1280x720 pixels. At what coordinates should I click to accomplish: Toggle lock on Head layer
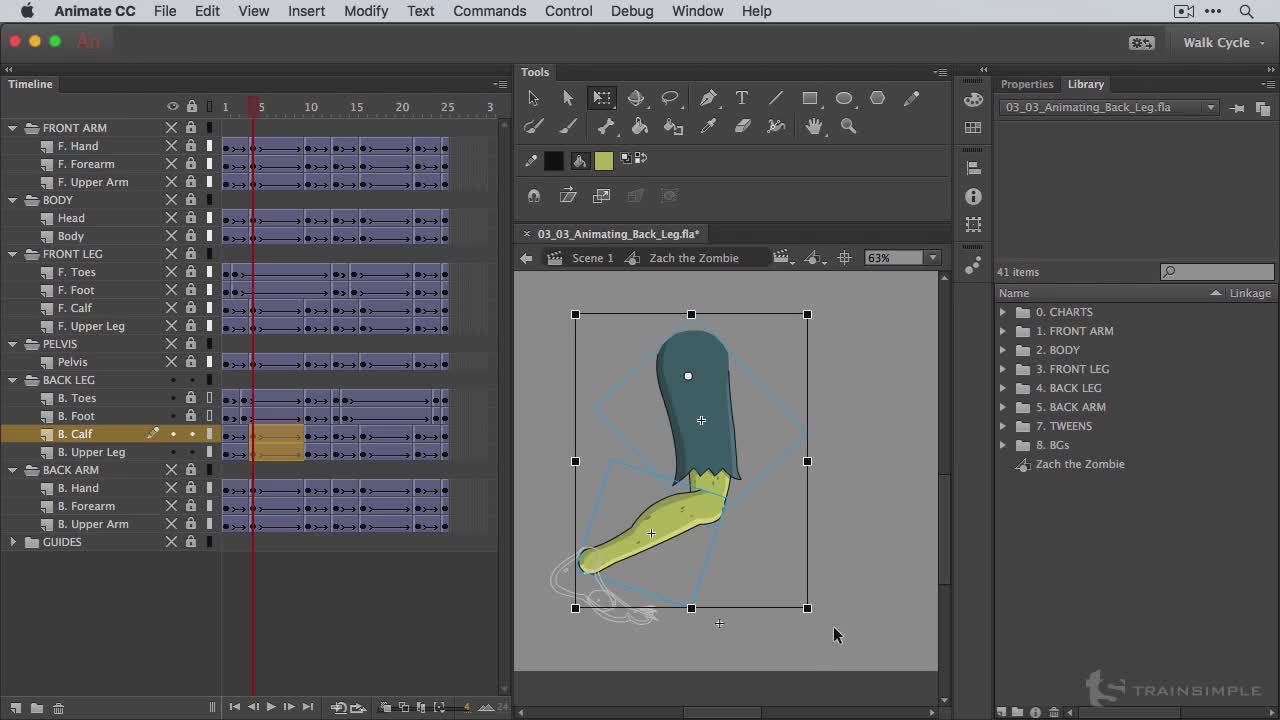[x=191, y=218]
